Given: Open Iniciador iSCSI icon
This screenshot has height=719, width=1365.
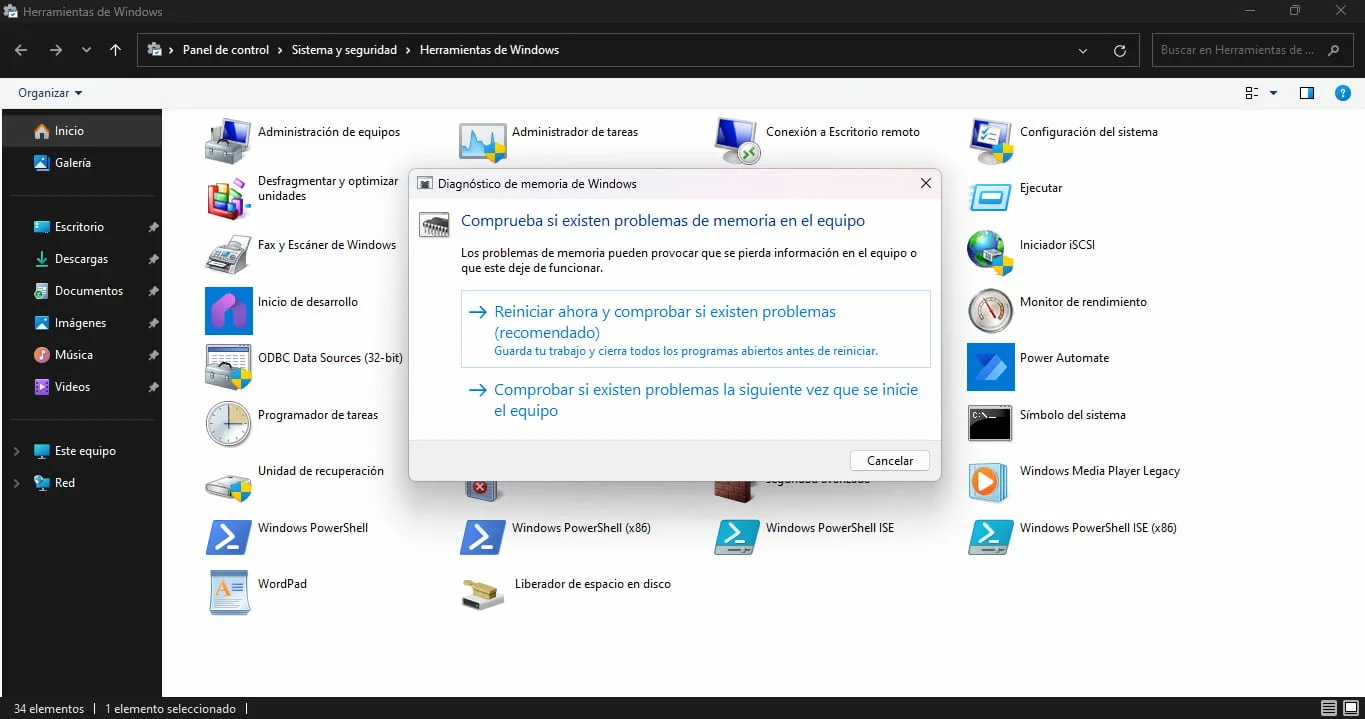Looking at the screenshot, I should 991,253.
